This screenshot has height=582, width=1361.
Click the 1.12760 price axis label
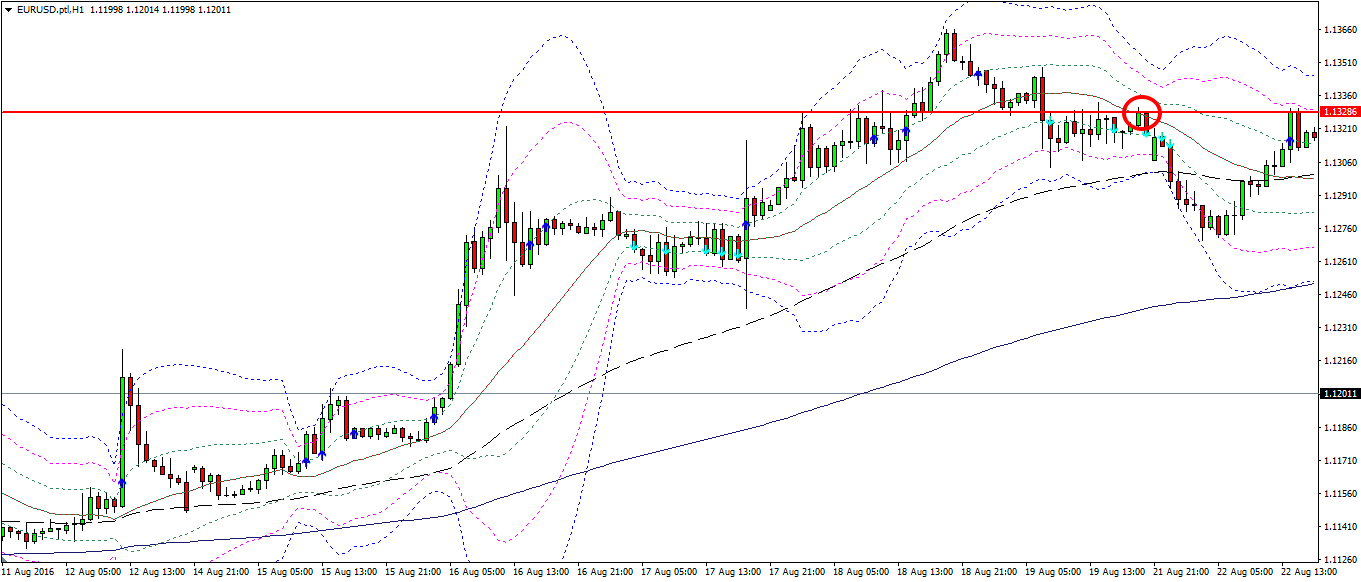point(1339,228)
